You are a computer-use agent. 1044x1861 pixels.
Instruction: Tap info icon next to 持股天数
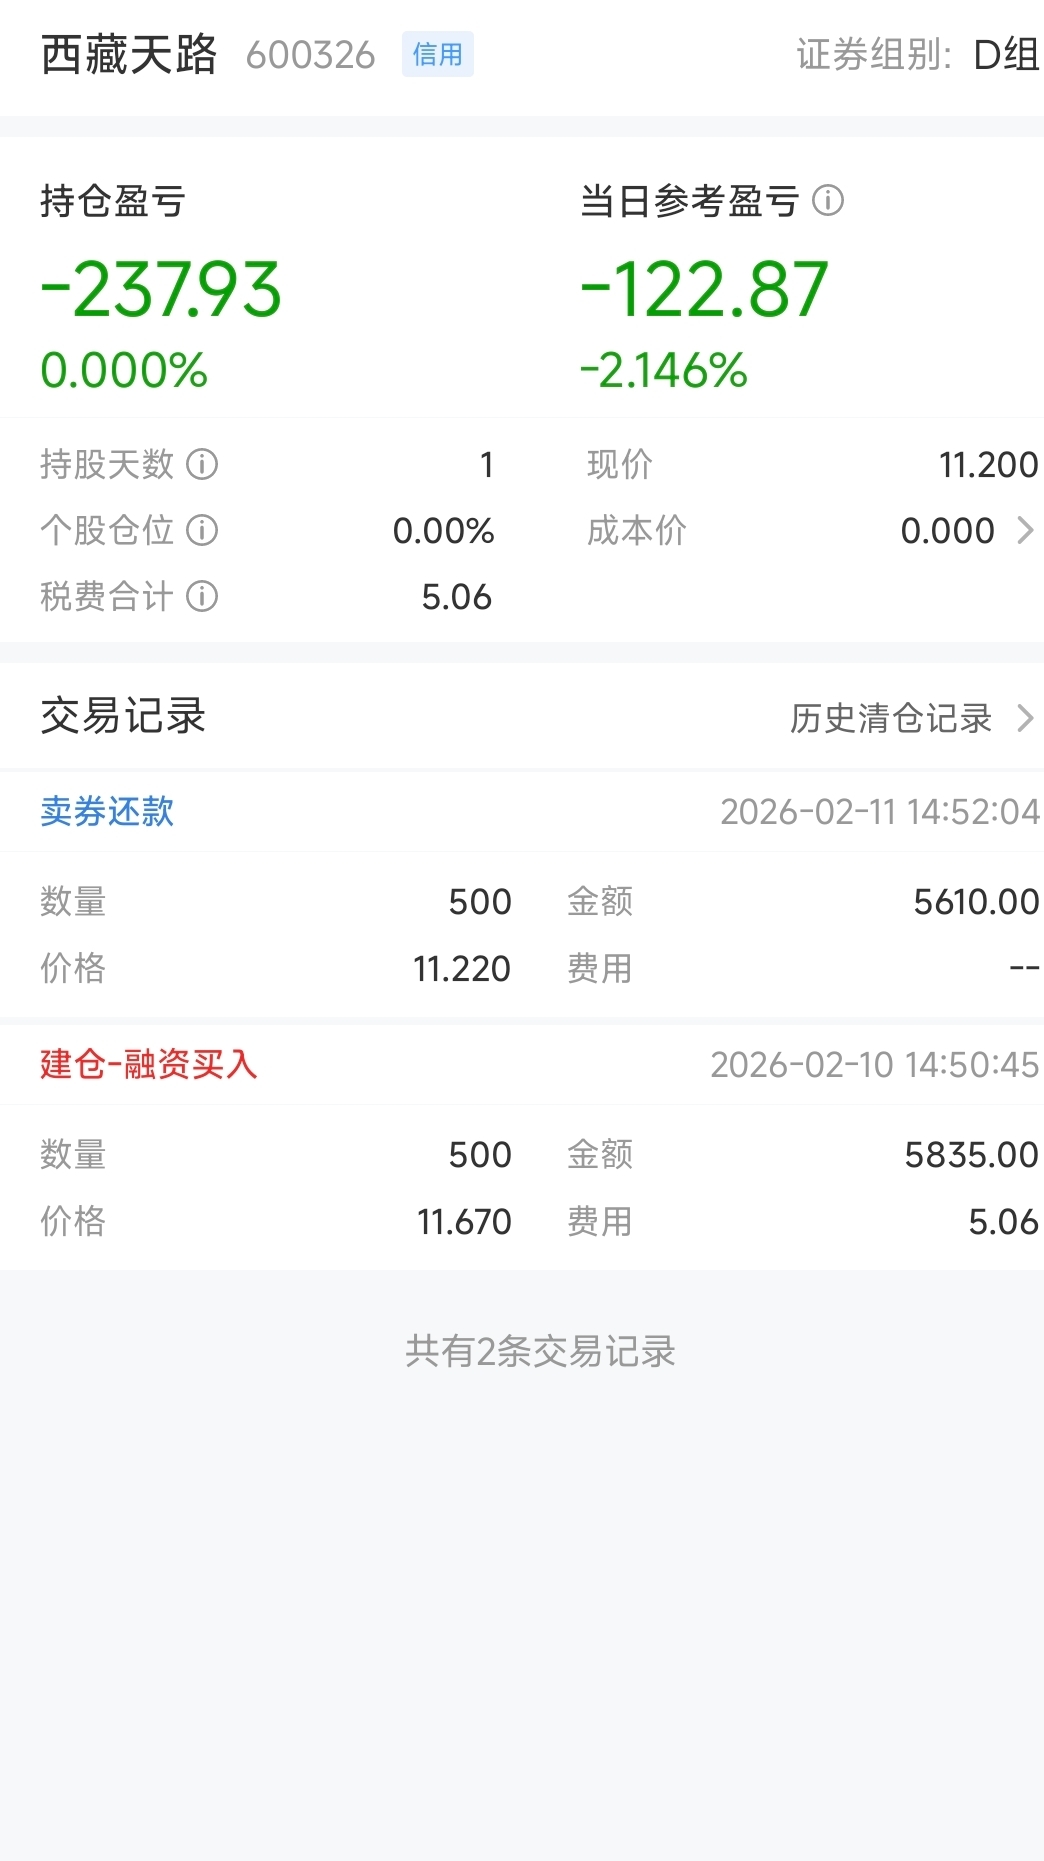coord(202,464)
